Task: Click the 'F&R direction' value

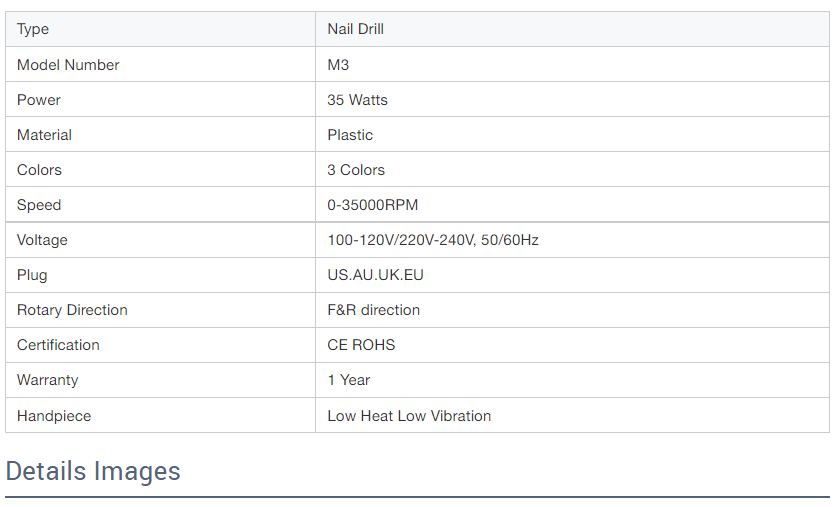Action: click(373, 310)
